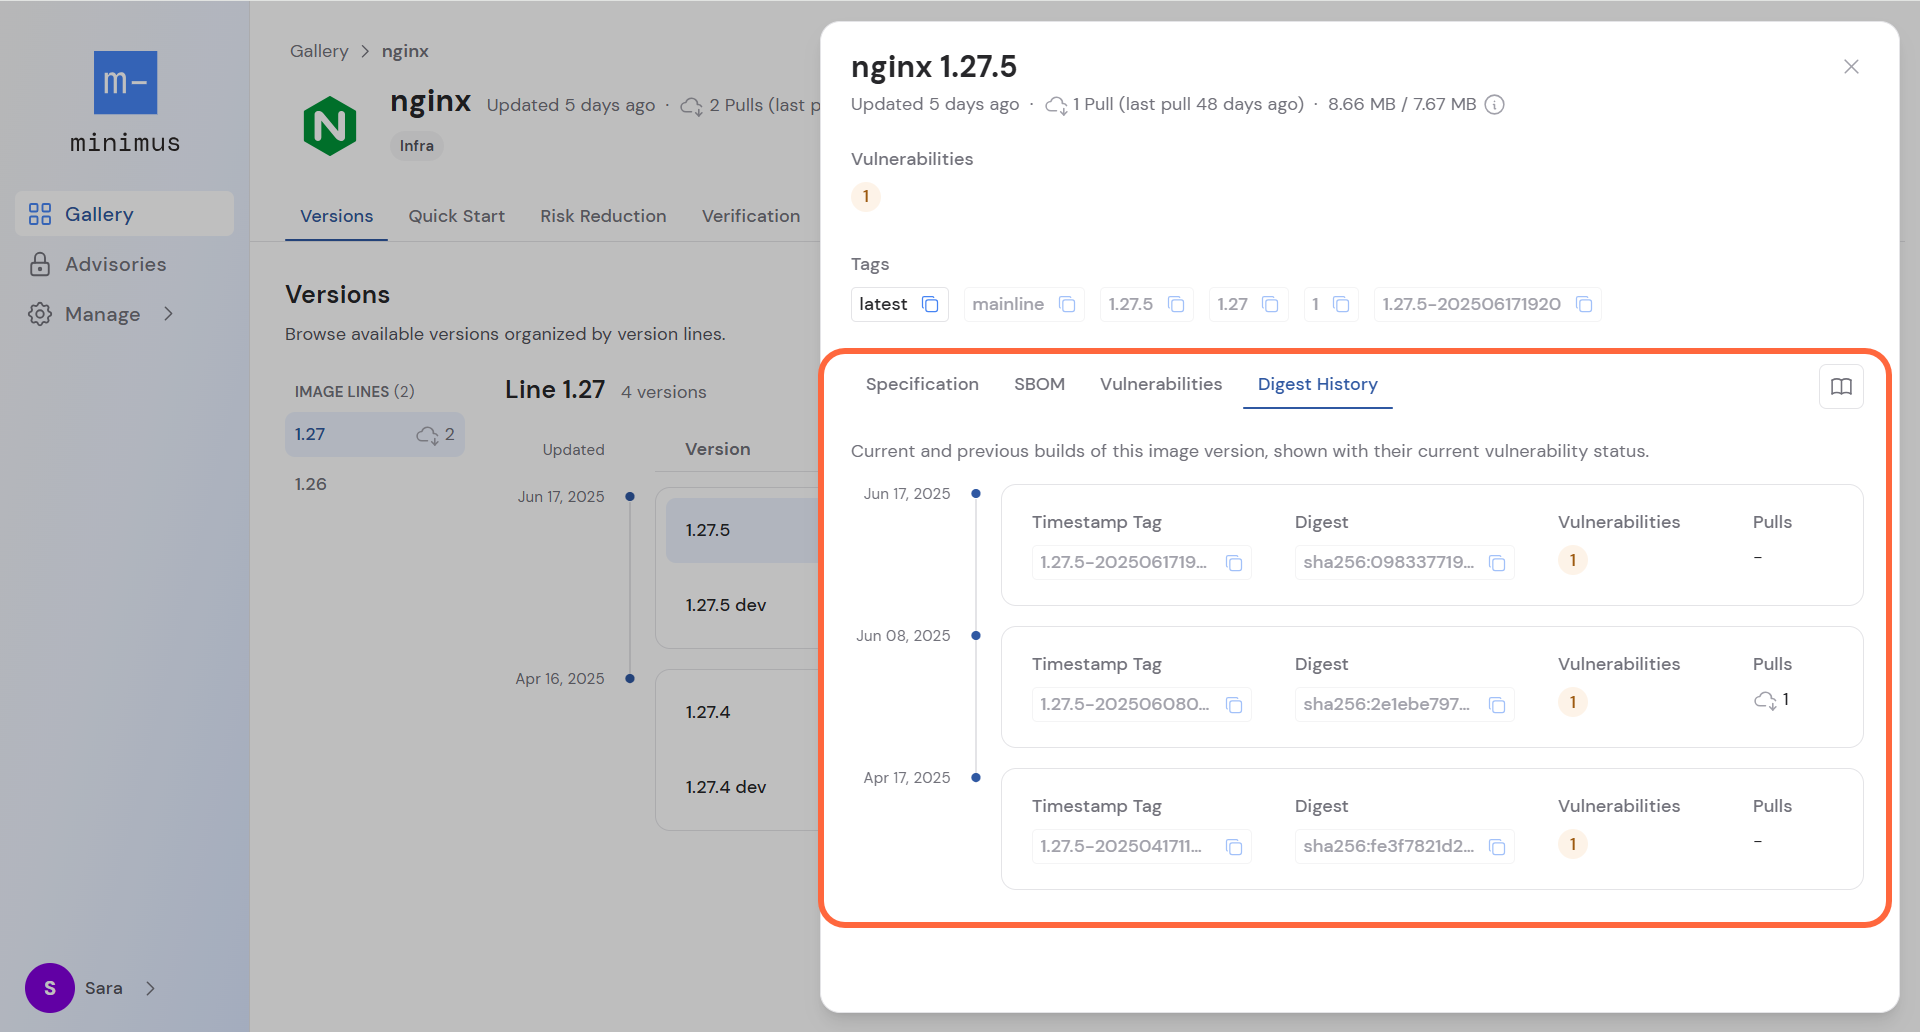The image size is (1920, 1032).
Task: Click vulnerability badge for Jun 08 build
Action: coord(1573,702)
